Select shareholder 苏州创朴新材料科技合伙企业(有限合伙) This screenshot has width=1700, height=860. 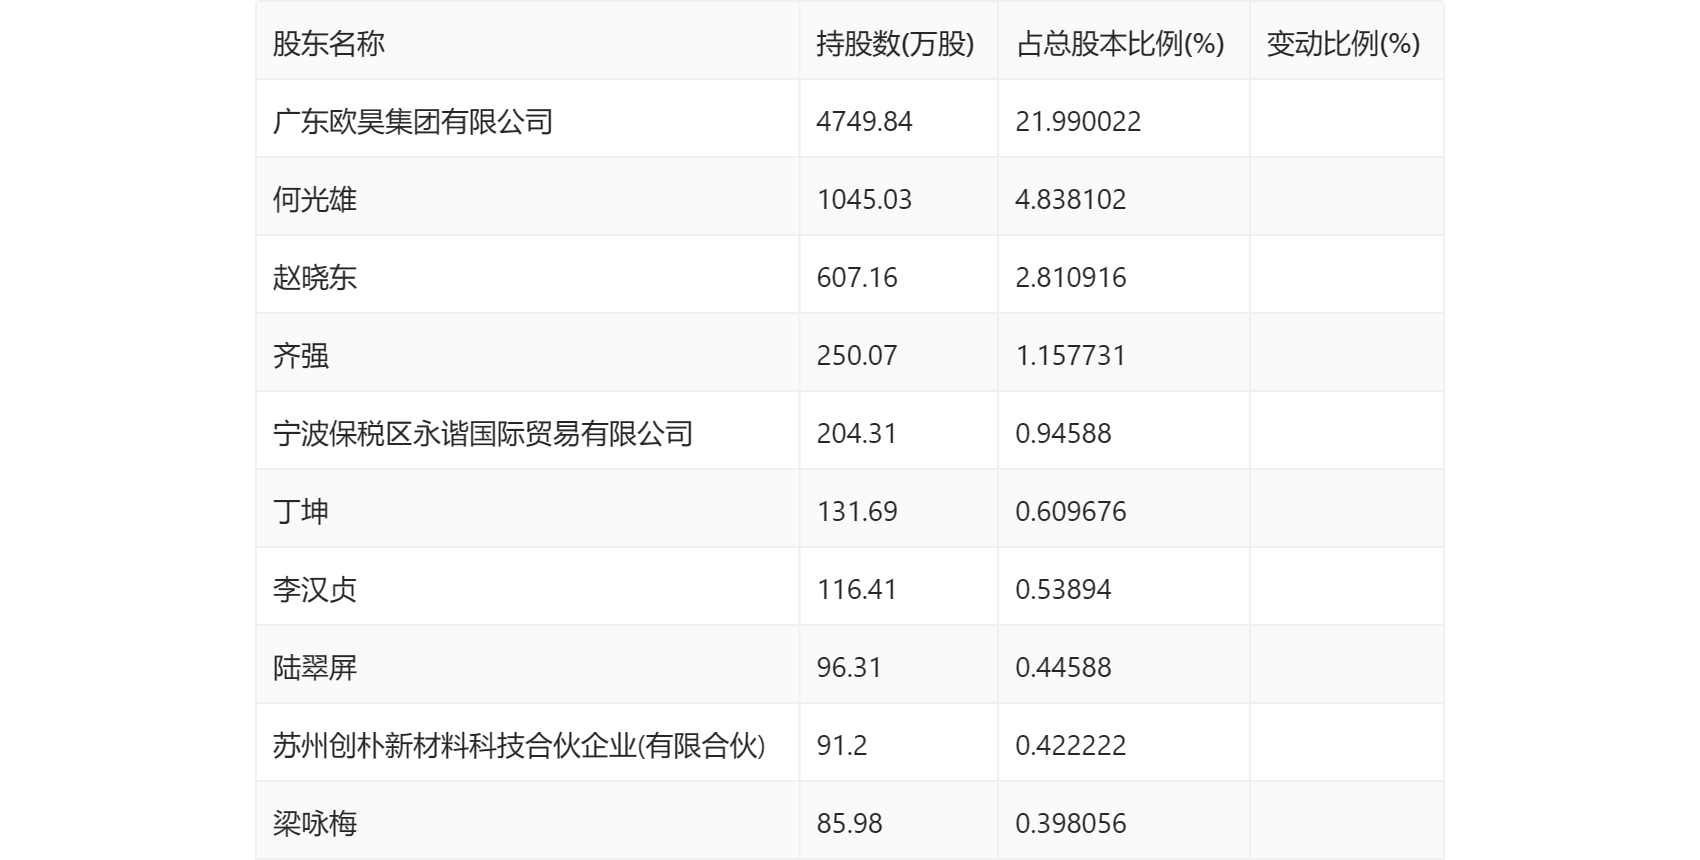coord(519,746)
